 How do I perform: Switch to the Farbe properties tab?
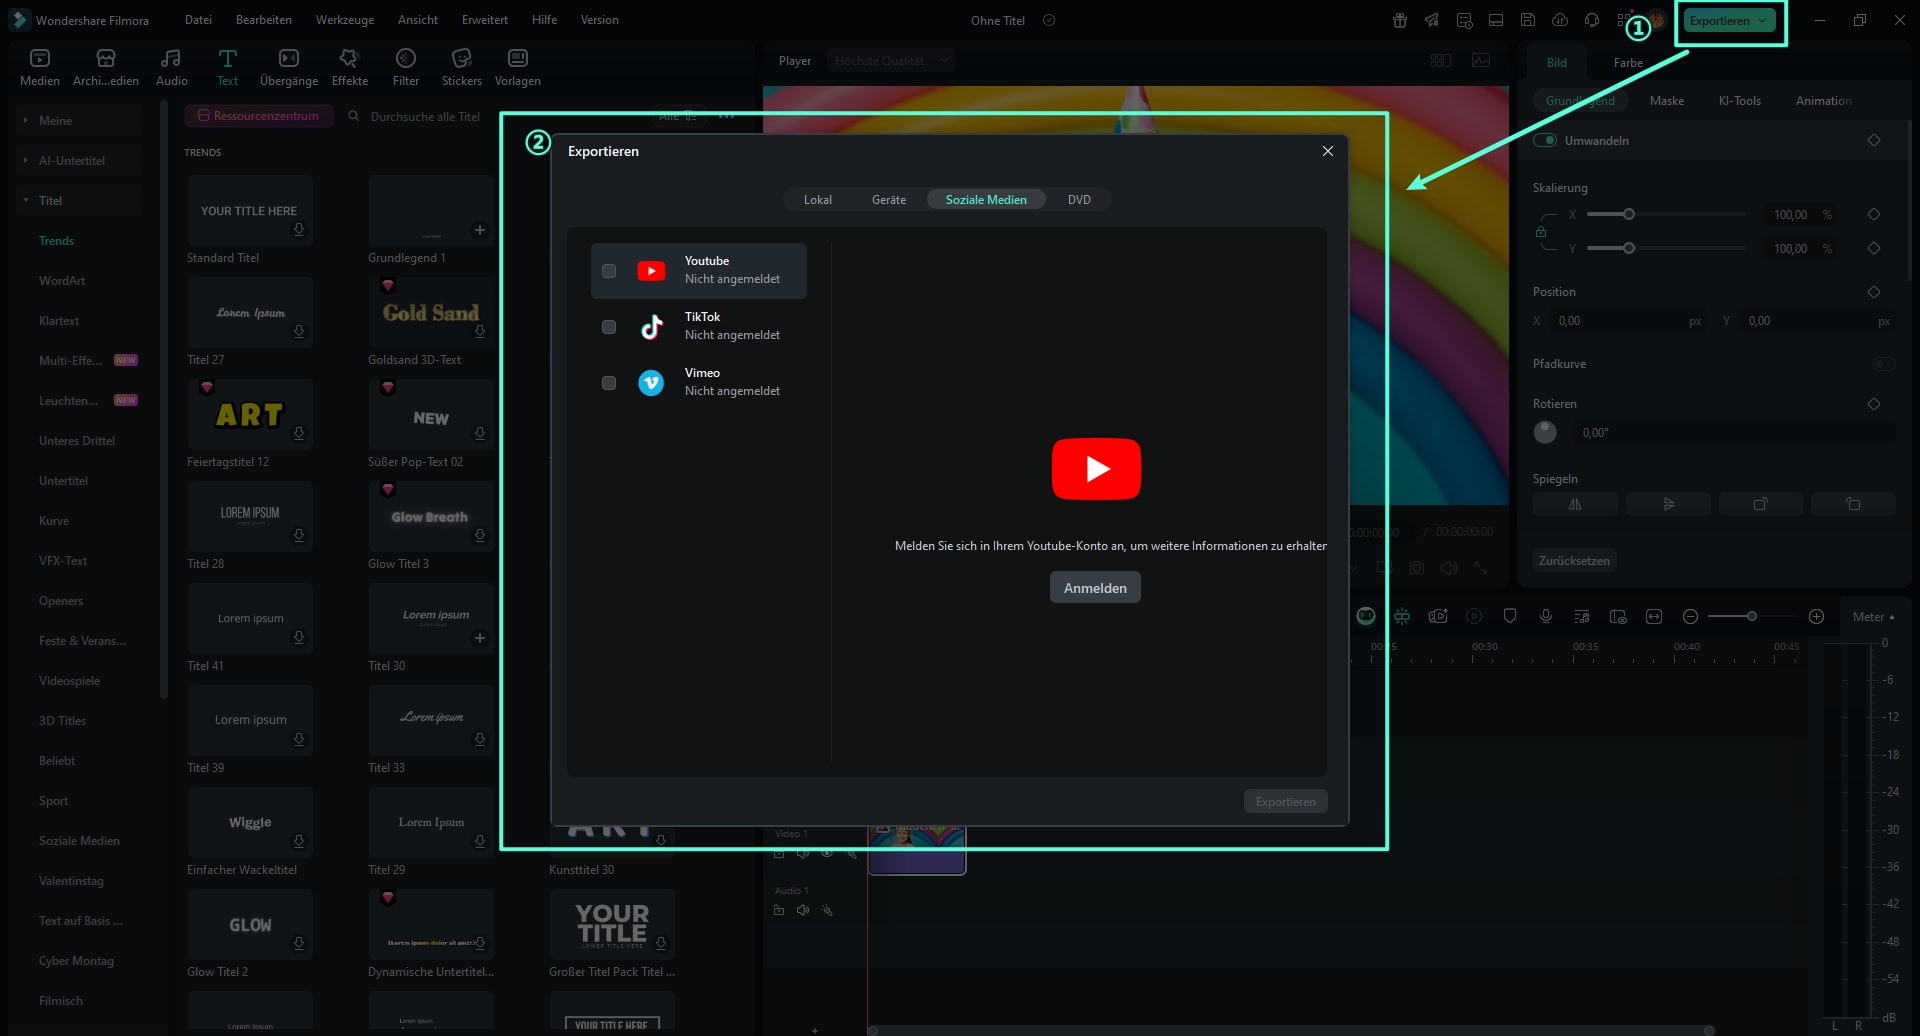coord(1628,62)
